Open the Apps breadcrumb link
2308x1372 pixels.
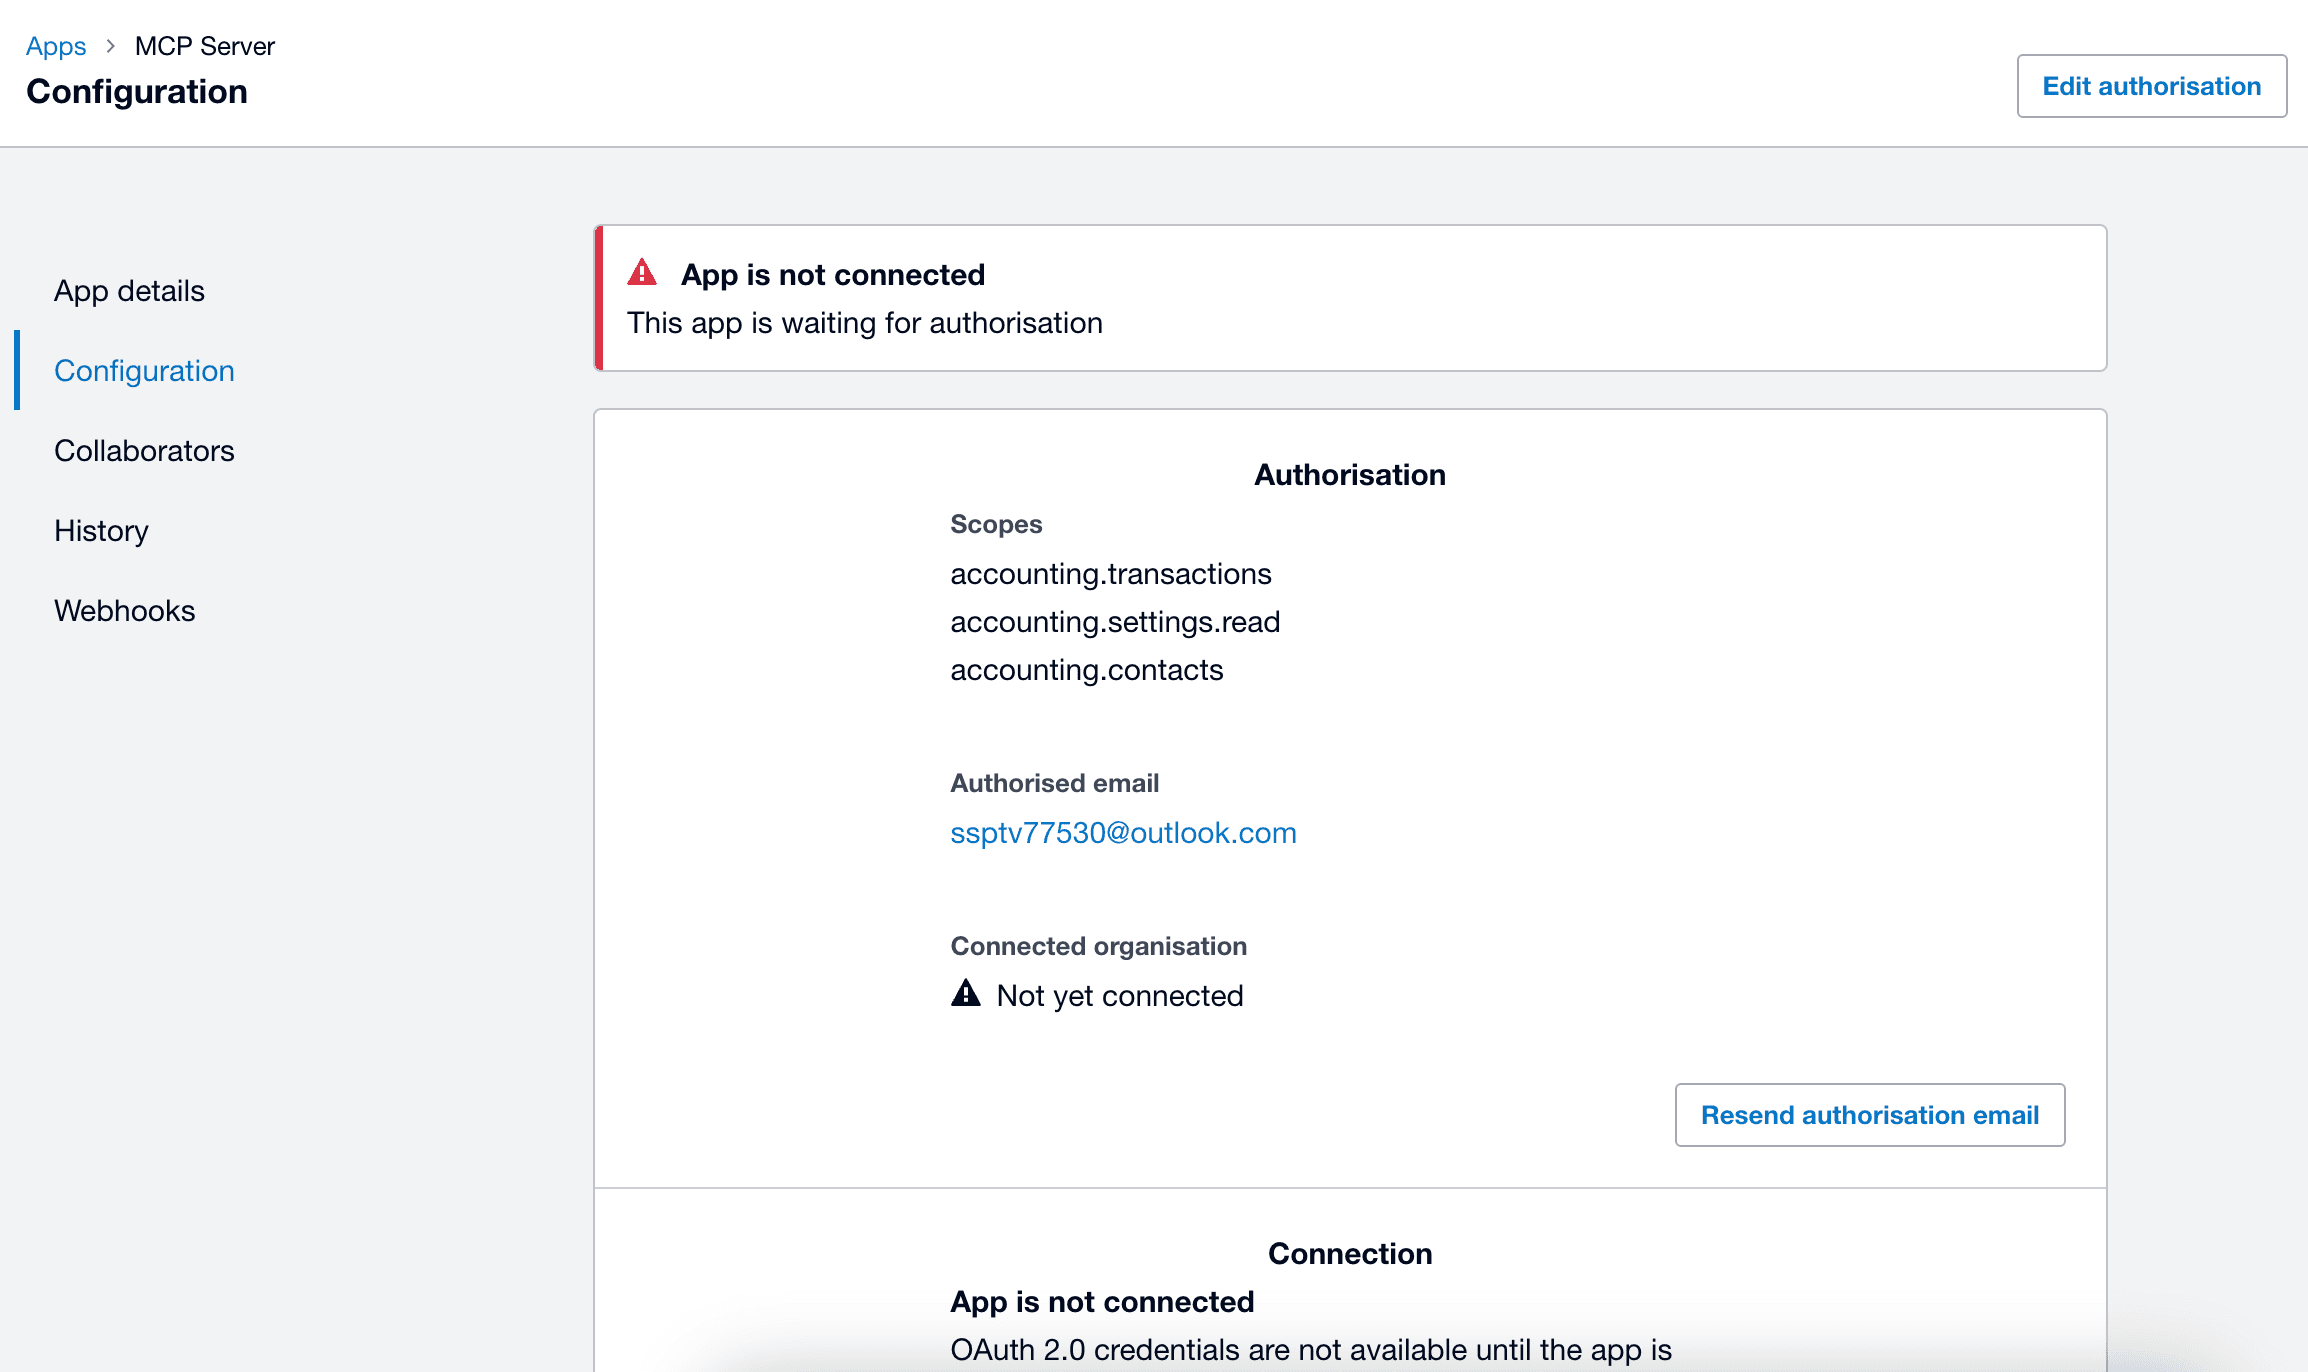(56, 46)
